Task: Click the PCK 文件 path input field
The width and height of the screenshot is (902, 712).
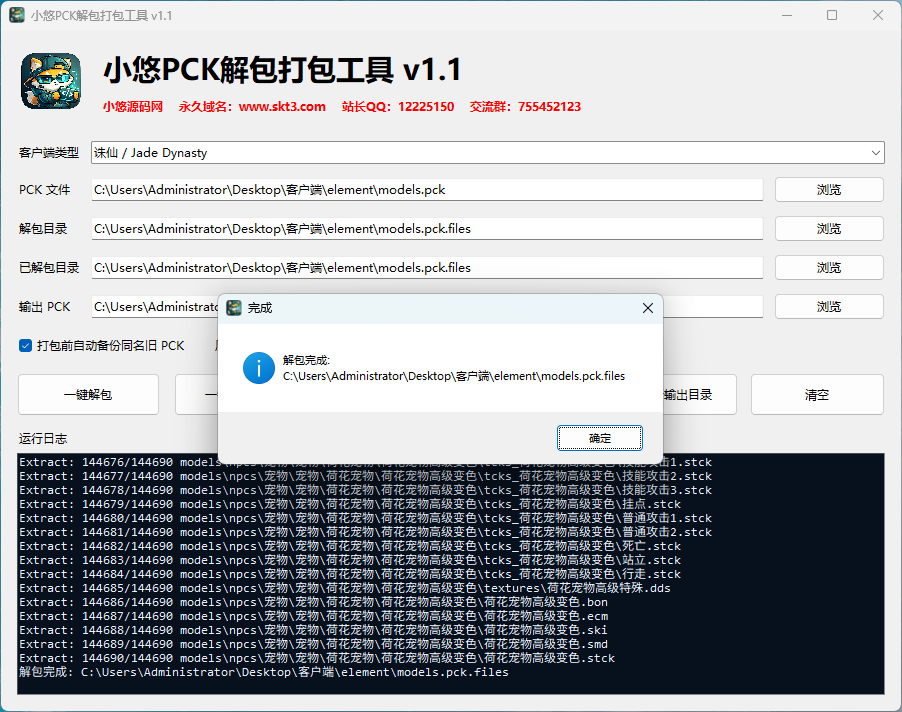Action: [427, 190]
